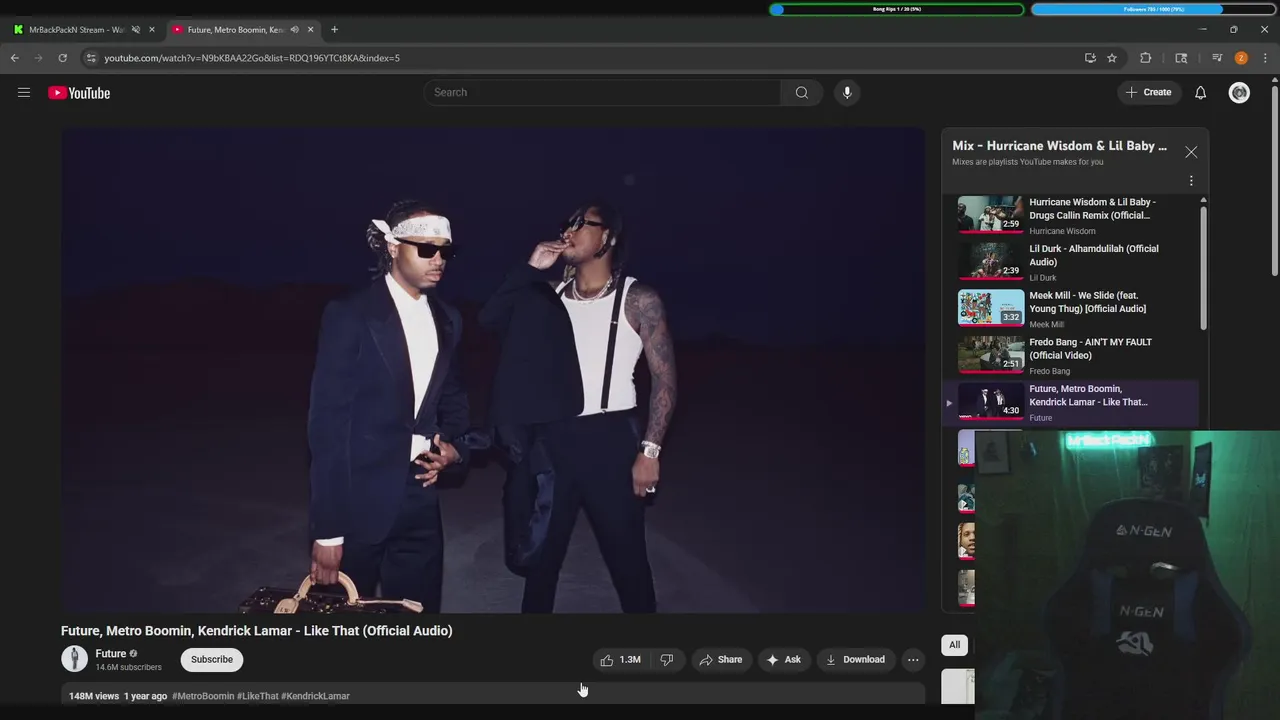Subscribe to the Future channel
The height and width of the screenshot is (720, 1280).
click(212, 660)
